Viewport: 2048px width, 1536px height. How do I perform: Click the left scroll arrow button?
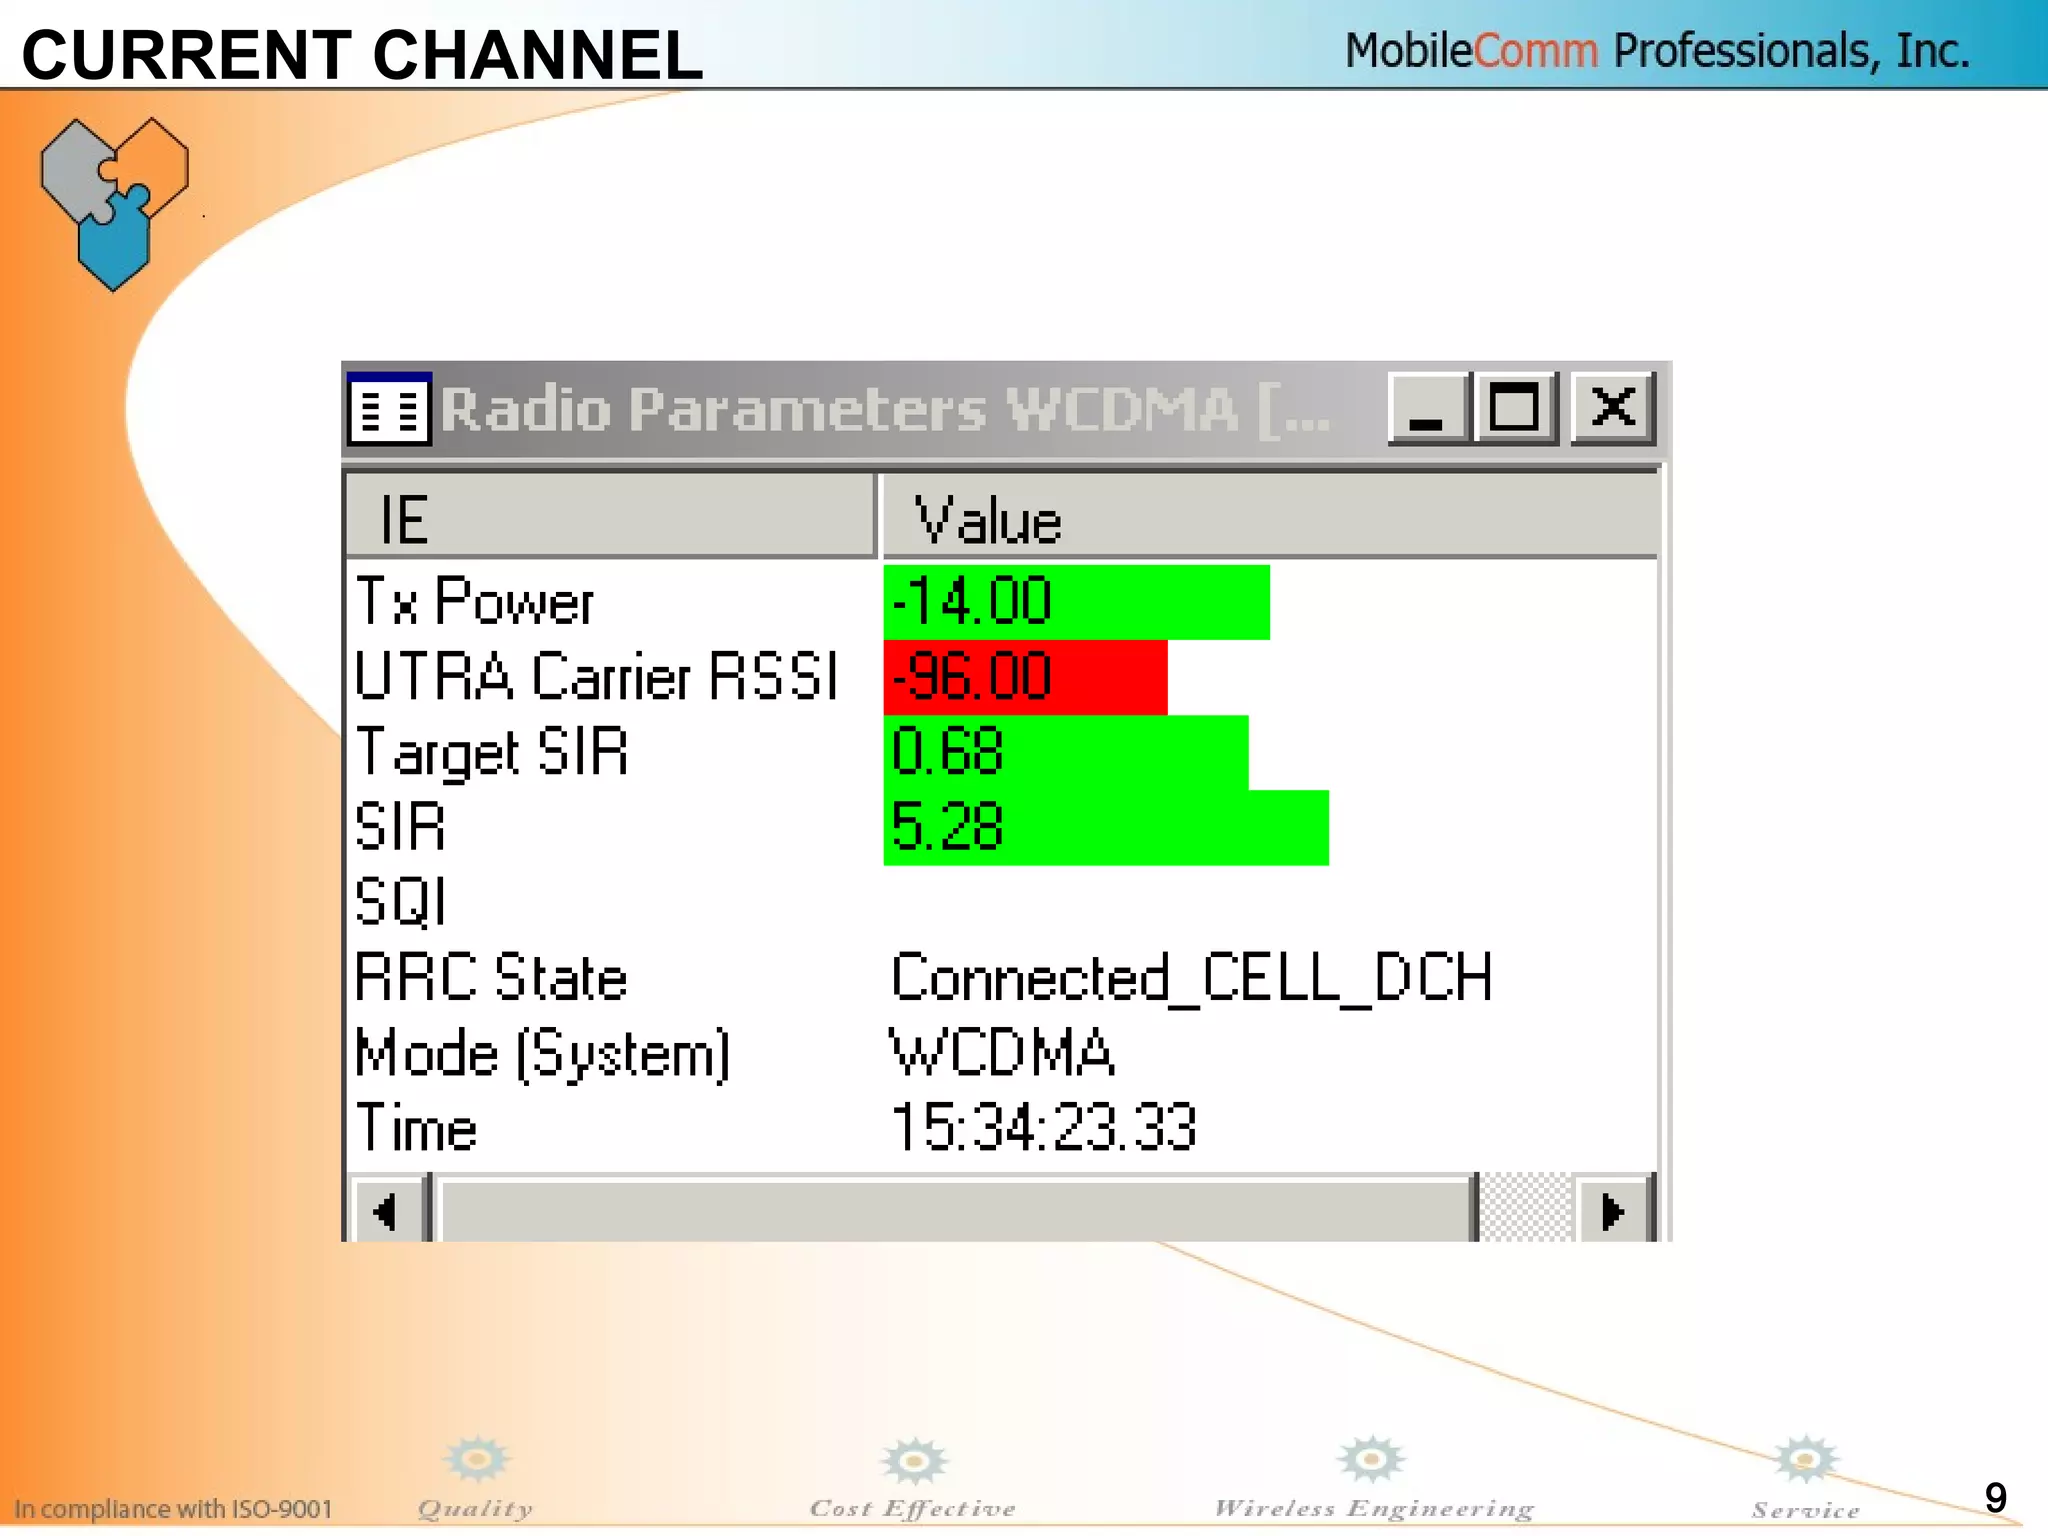pos(386,1212)
